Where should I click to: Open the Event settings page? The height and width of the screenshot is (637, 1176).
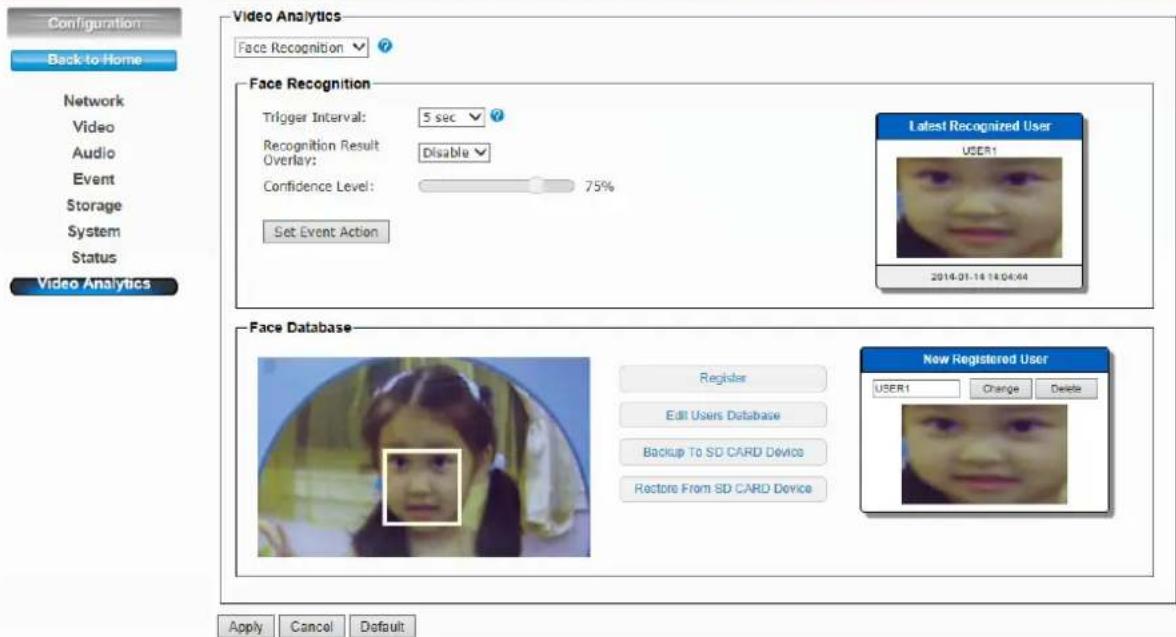[x=94, y=179]
